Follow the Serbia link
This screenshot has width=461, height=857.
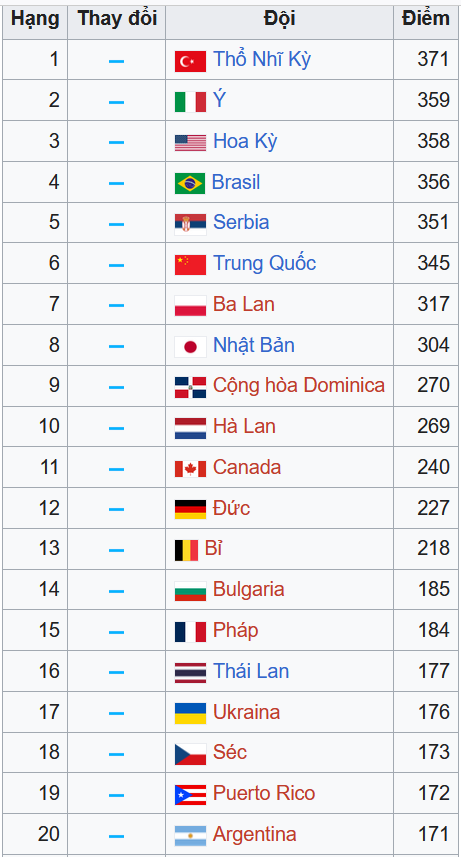(241, 222)
